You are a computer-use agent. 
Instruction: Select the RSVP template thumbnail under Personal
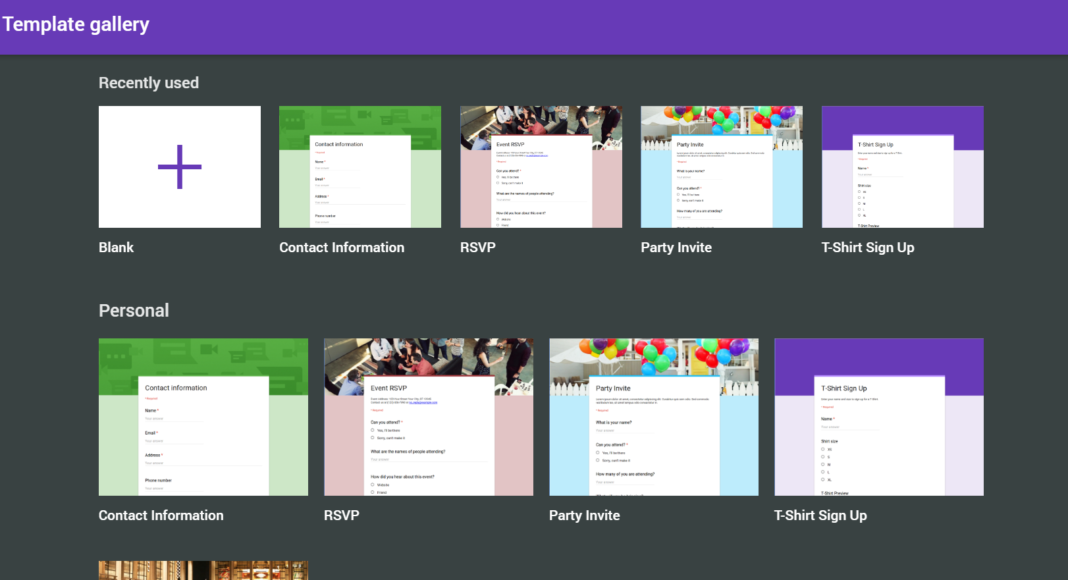coord(428,417)
